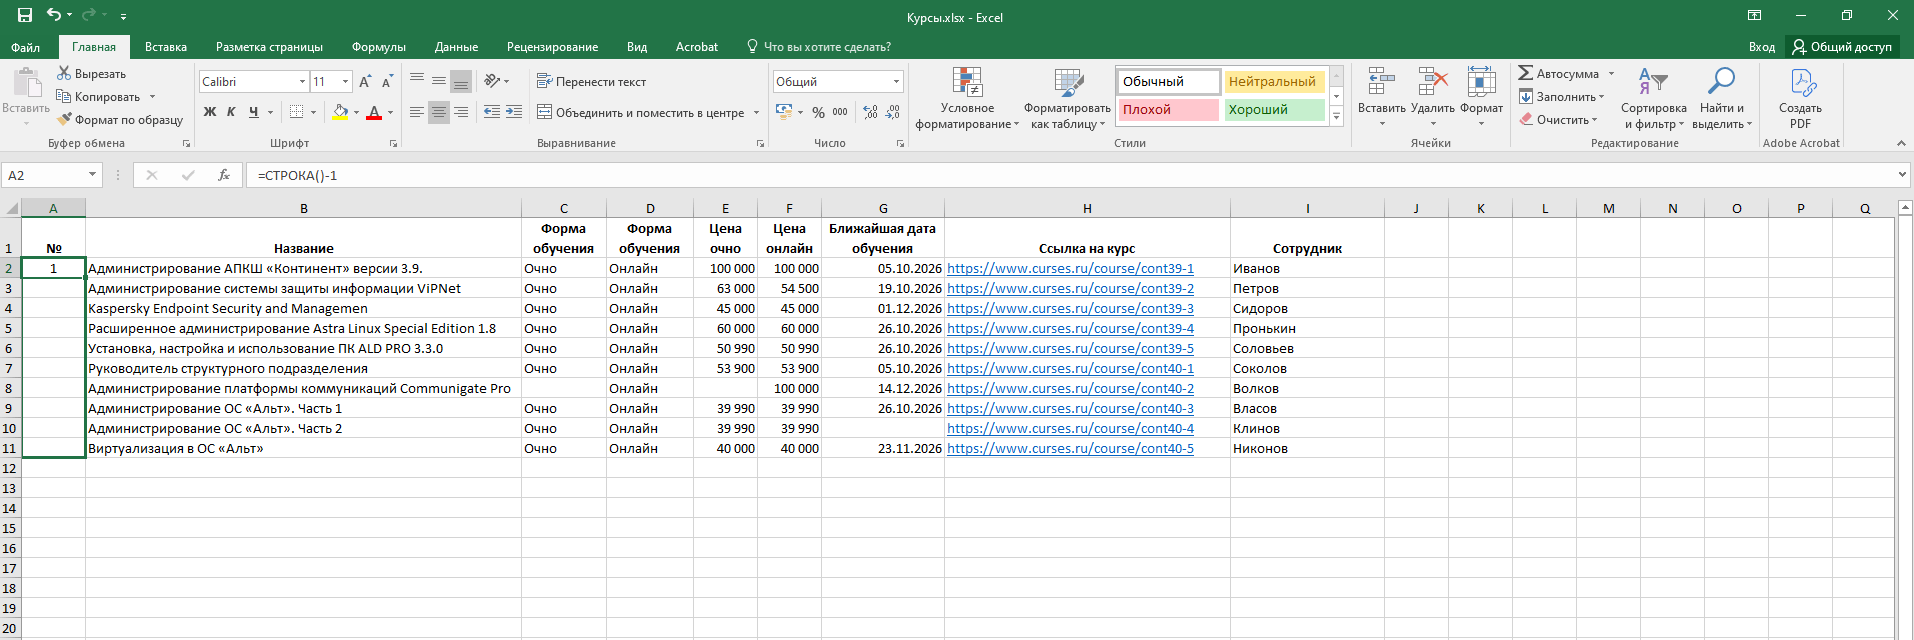This screenshot has width=1914, height=640.
Task: Apply yellow fill color to the cell
Action: [340, 112]
